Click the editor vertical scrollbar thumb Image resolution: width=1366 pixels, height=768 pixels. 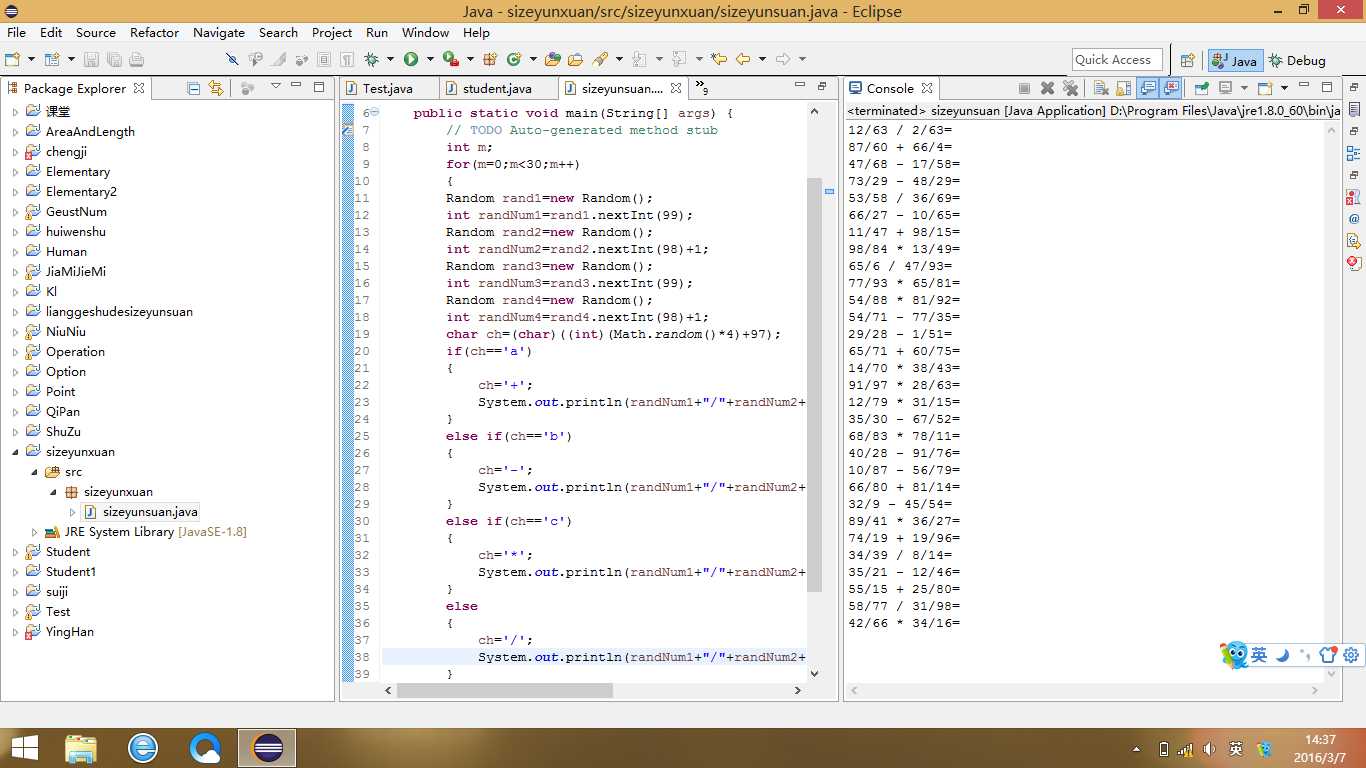[x=814, y=385]
